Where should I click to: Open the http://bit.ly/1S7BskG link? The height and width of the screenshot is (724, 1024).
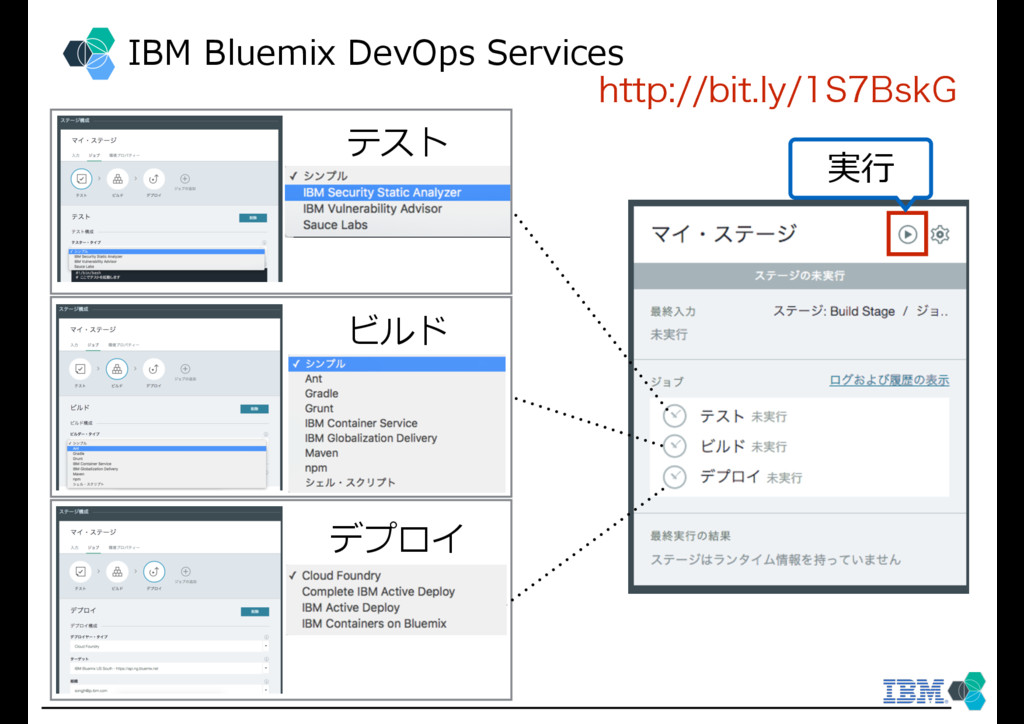click(777, 90)
